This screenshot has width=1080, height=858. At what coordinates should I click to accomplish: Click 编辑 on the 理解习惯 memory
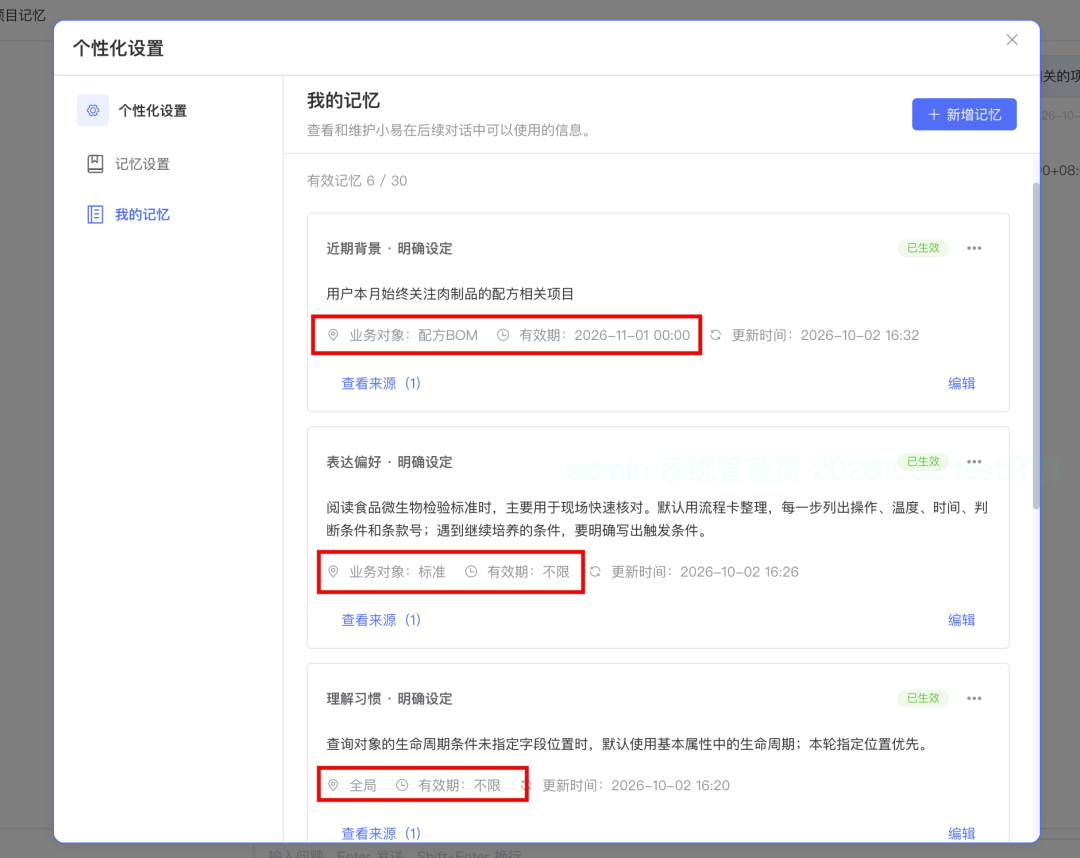pyautogui.click(x=962, y=833)
